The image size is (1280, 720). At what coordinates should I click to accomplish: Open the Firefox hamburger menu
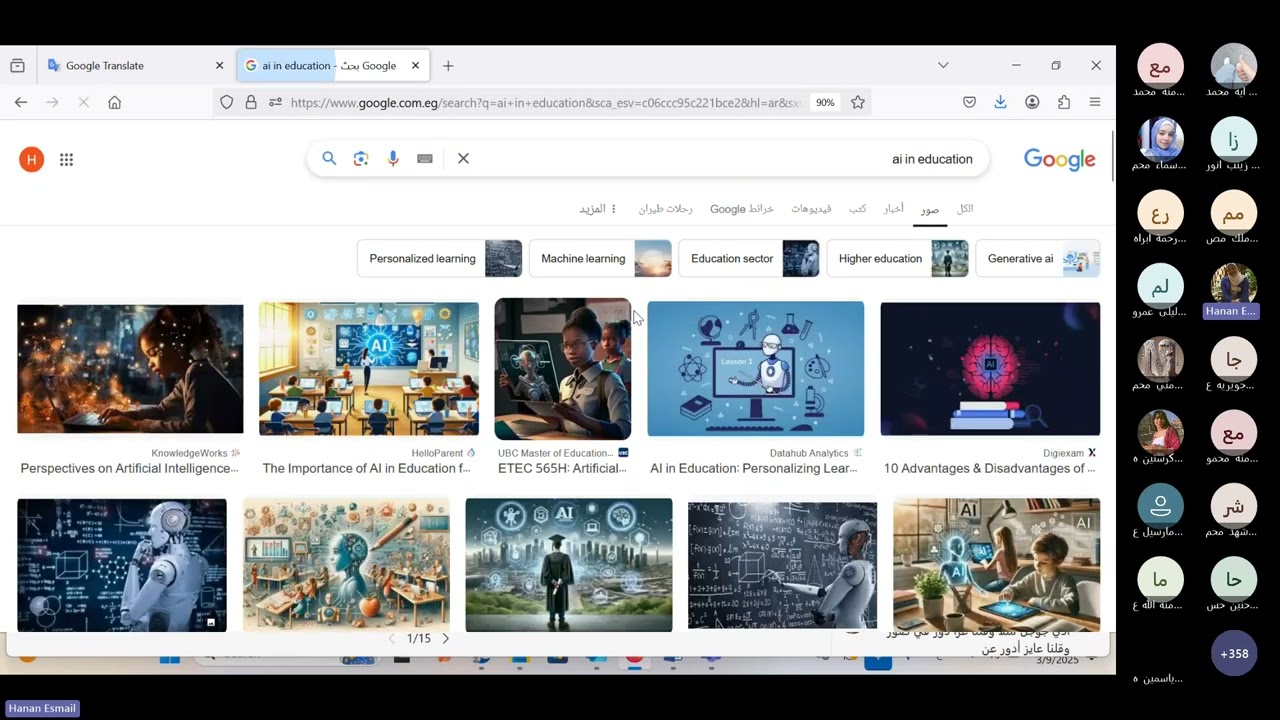1095,102
